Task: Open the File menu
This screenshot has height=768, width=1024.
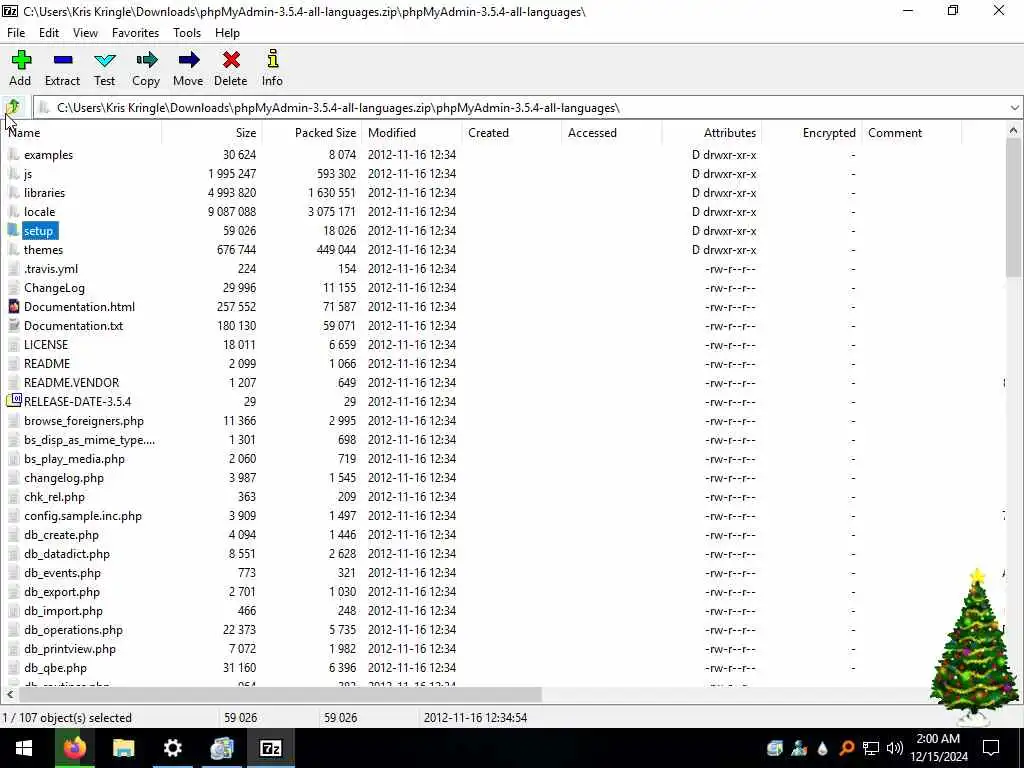Action: click(x=16, y=33)
